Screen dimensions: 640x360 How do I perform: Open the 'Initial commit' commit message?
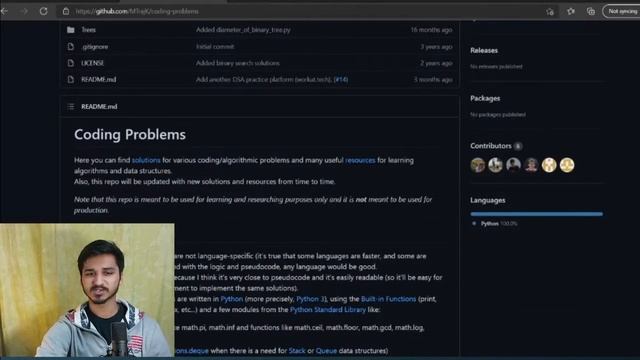[x=215, y=47]
